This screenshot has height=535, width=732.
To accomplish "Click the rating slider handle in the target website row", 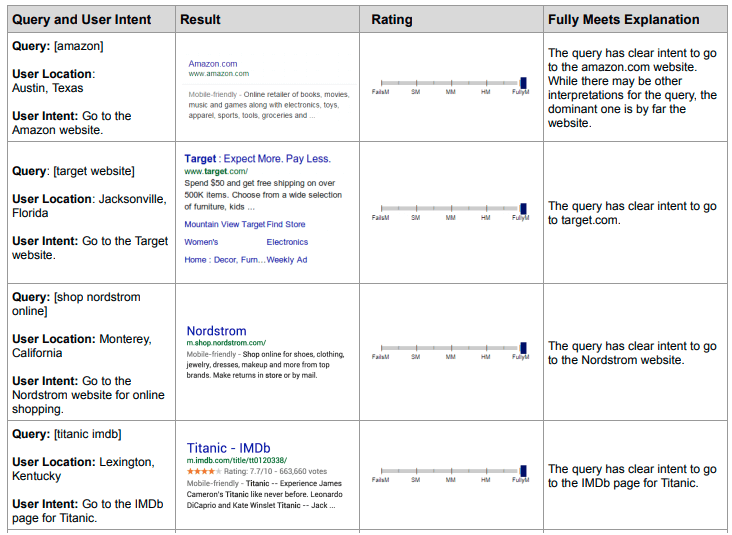I will tap(523, 208).
